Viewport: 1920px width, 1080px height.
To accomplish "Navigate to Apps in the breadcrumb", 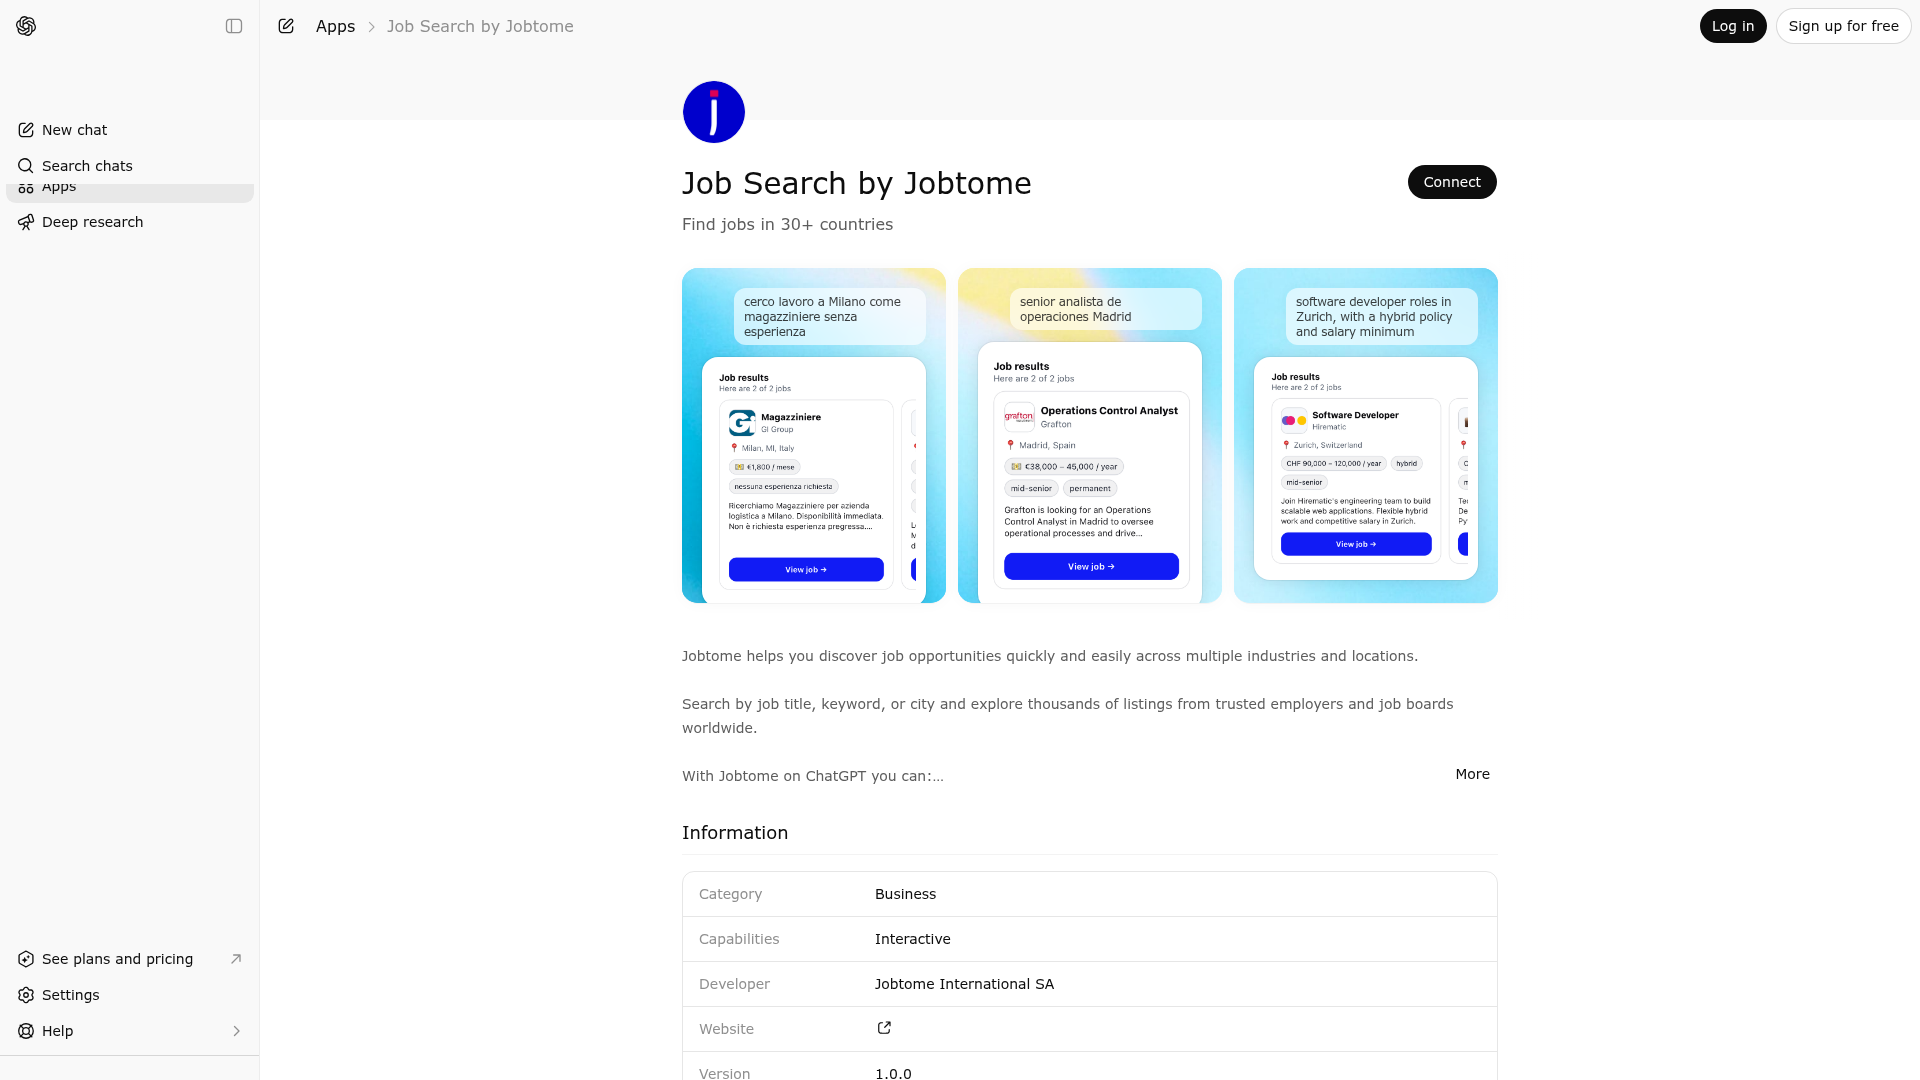I will coord(335,26).
